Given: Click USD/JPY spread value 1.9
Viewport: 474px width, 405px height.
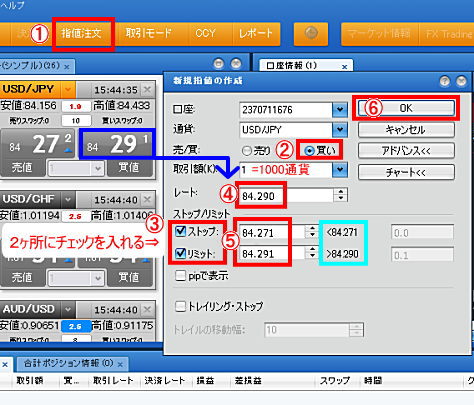Looking at the screenshot, I should (x=76, y=106).
